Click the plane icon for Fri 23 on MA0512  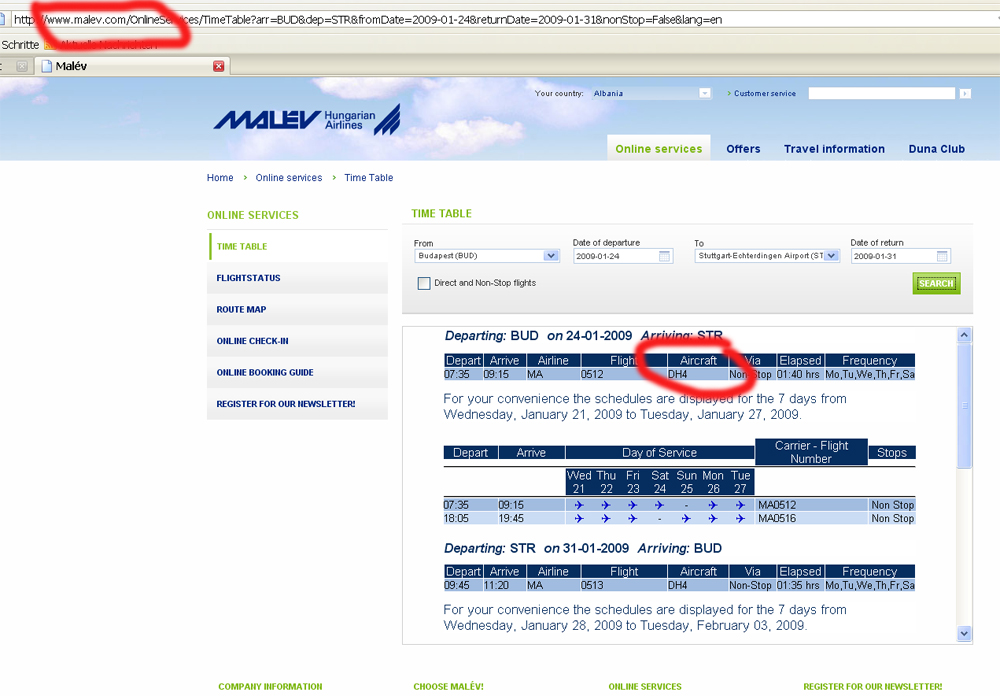click(632, 505)
